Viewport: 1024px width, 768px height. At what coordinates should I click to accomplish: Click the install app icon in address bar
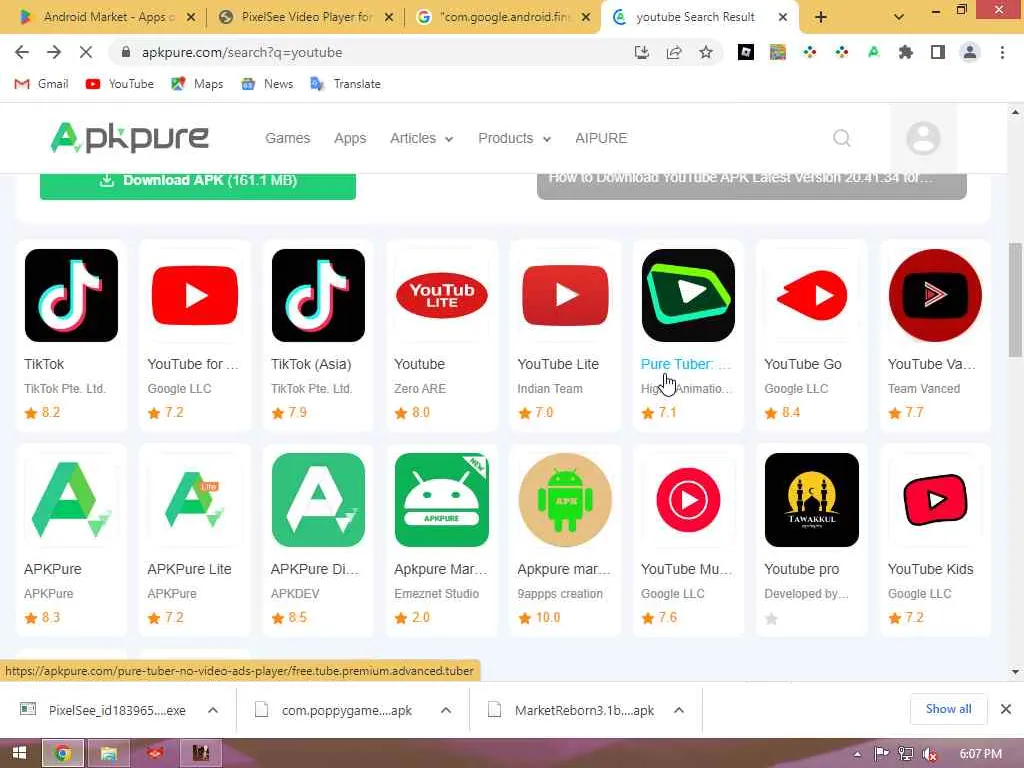[x=642, y=52]
